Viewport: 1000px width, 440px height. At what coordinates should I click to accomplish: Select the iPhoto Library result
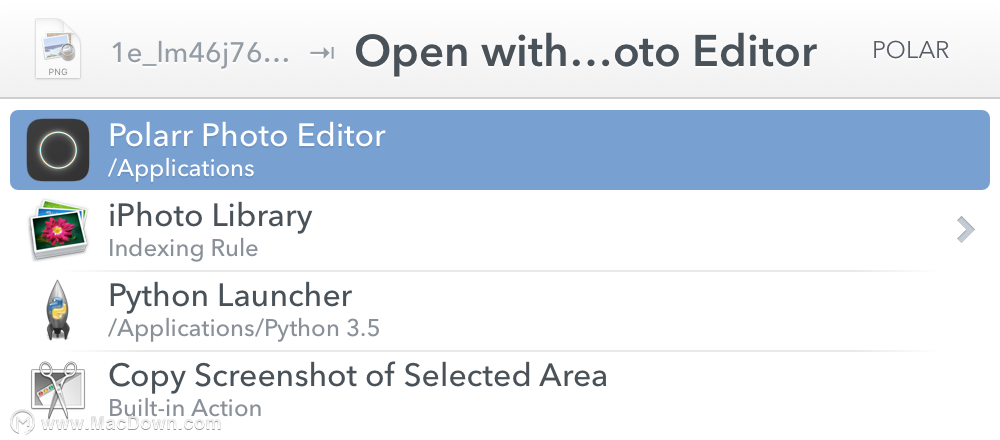[x=500, y=230]
